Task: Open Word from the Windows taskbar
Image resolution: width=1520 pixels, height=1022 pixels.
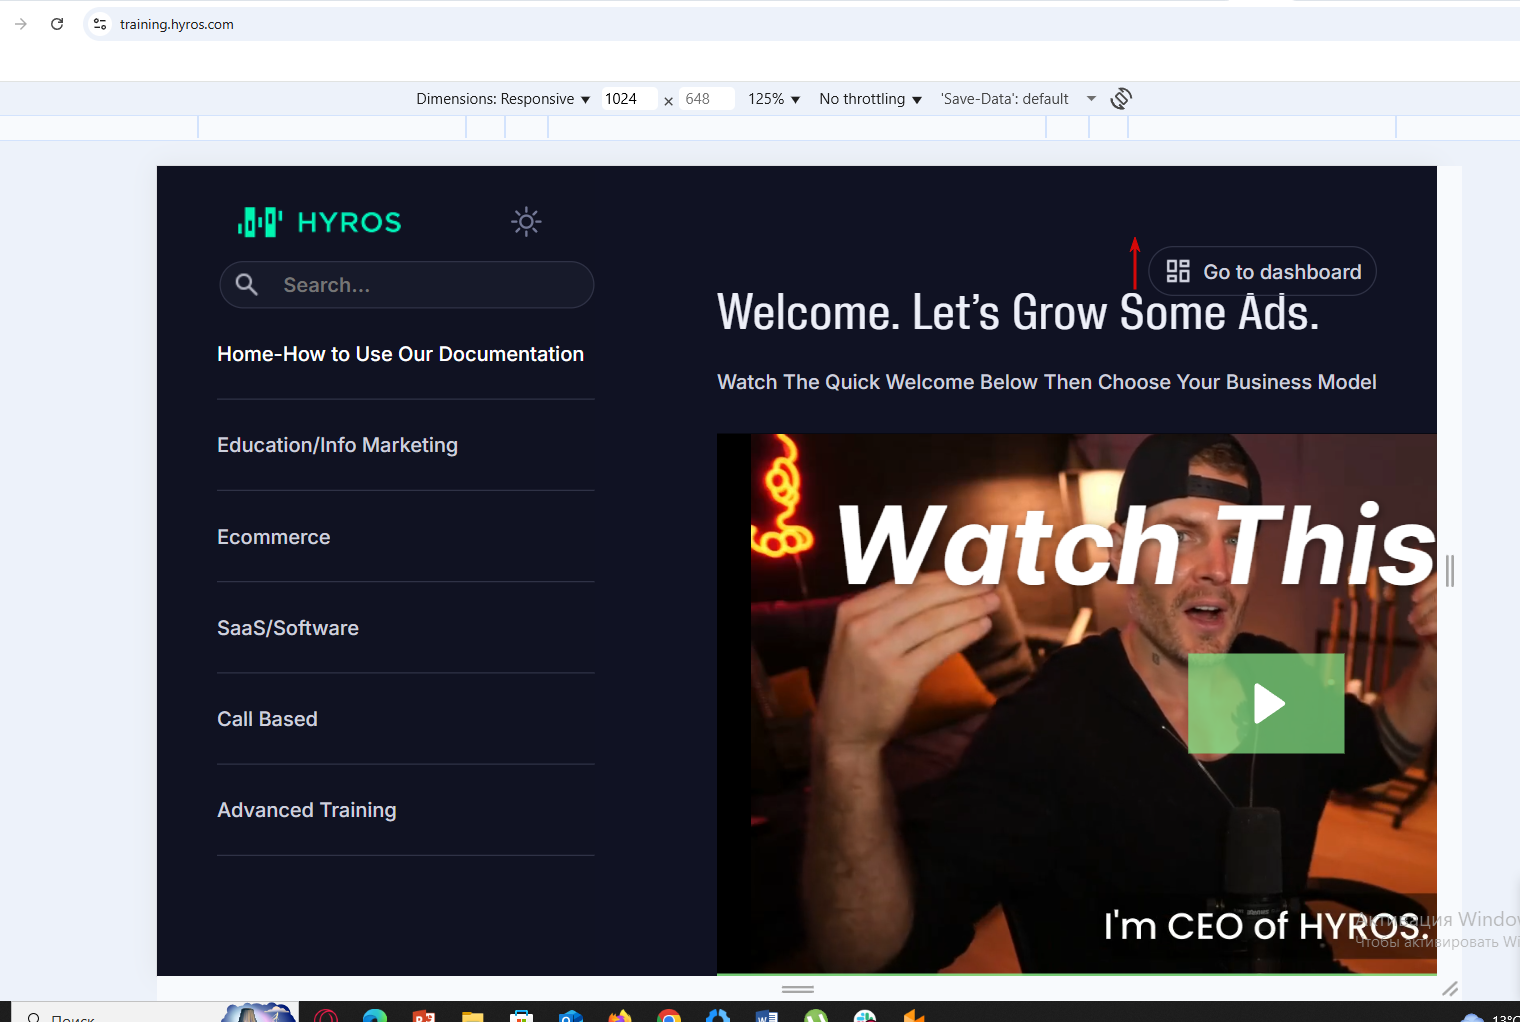Action: click(x=767, y=1016)
